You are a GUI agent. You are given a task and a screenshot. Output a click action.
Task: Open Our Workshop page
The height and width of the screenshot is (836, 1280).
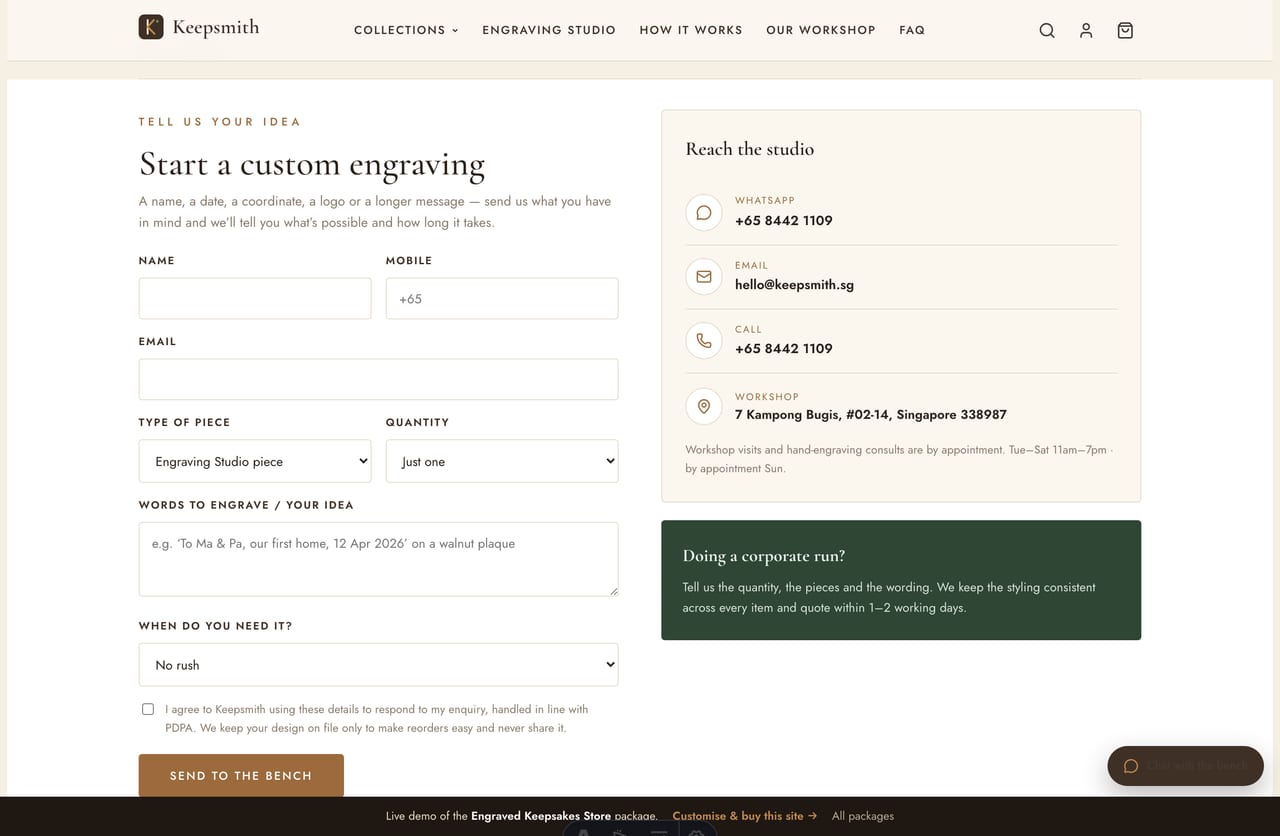tap(821, 30)
